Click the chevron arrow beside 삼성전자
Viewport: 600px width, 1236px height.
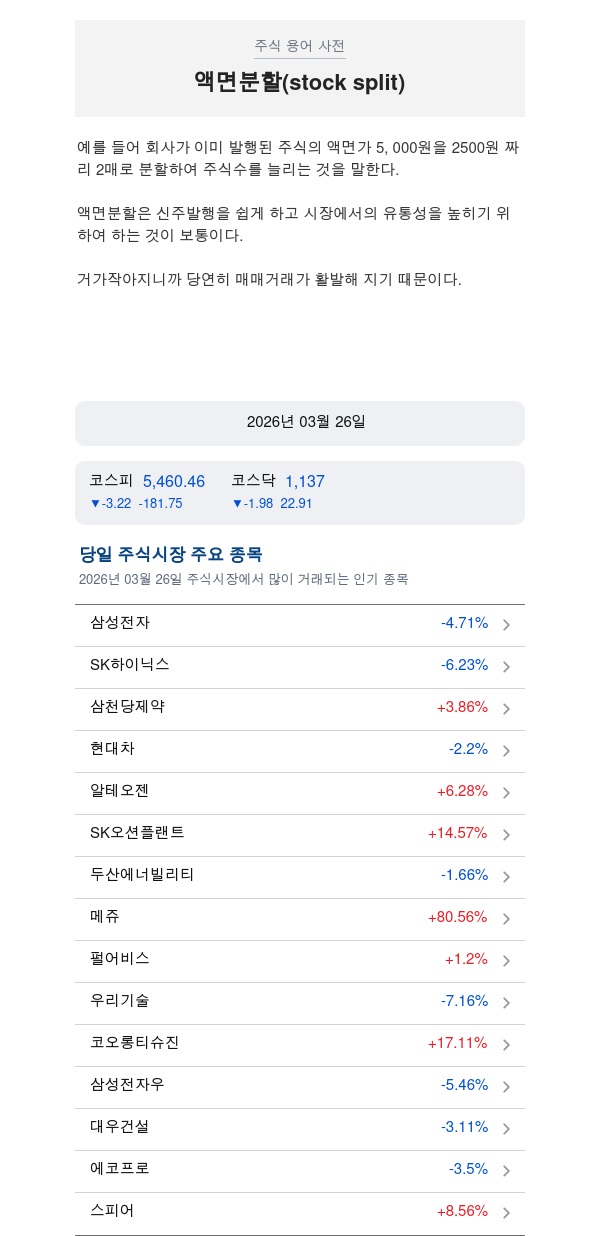tap(506, 625)
